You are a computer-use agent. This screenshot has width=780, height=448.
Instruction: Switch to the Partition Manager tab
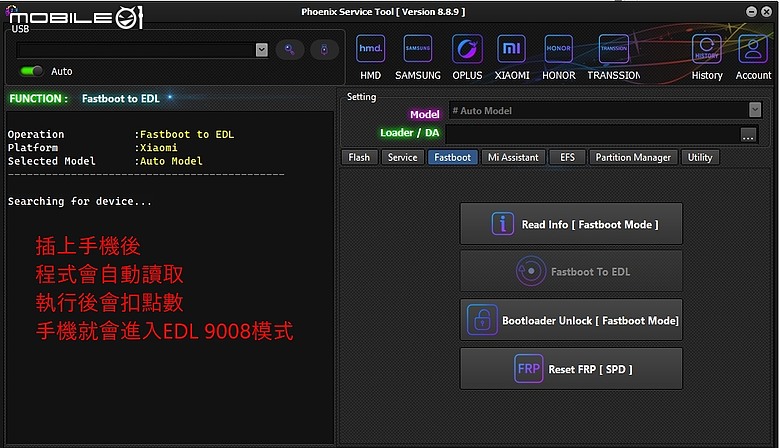[x=633, y=158]
